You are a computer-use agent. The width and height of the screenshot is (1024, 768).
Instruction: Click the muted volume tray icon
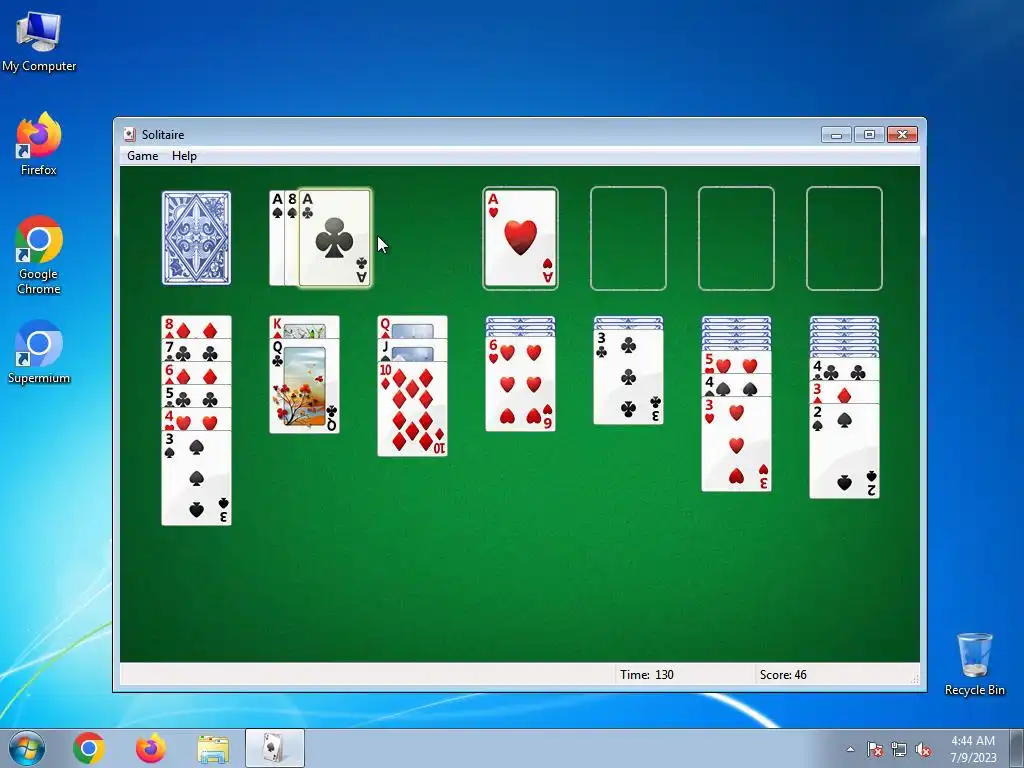923,749
